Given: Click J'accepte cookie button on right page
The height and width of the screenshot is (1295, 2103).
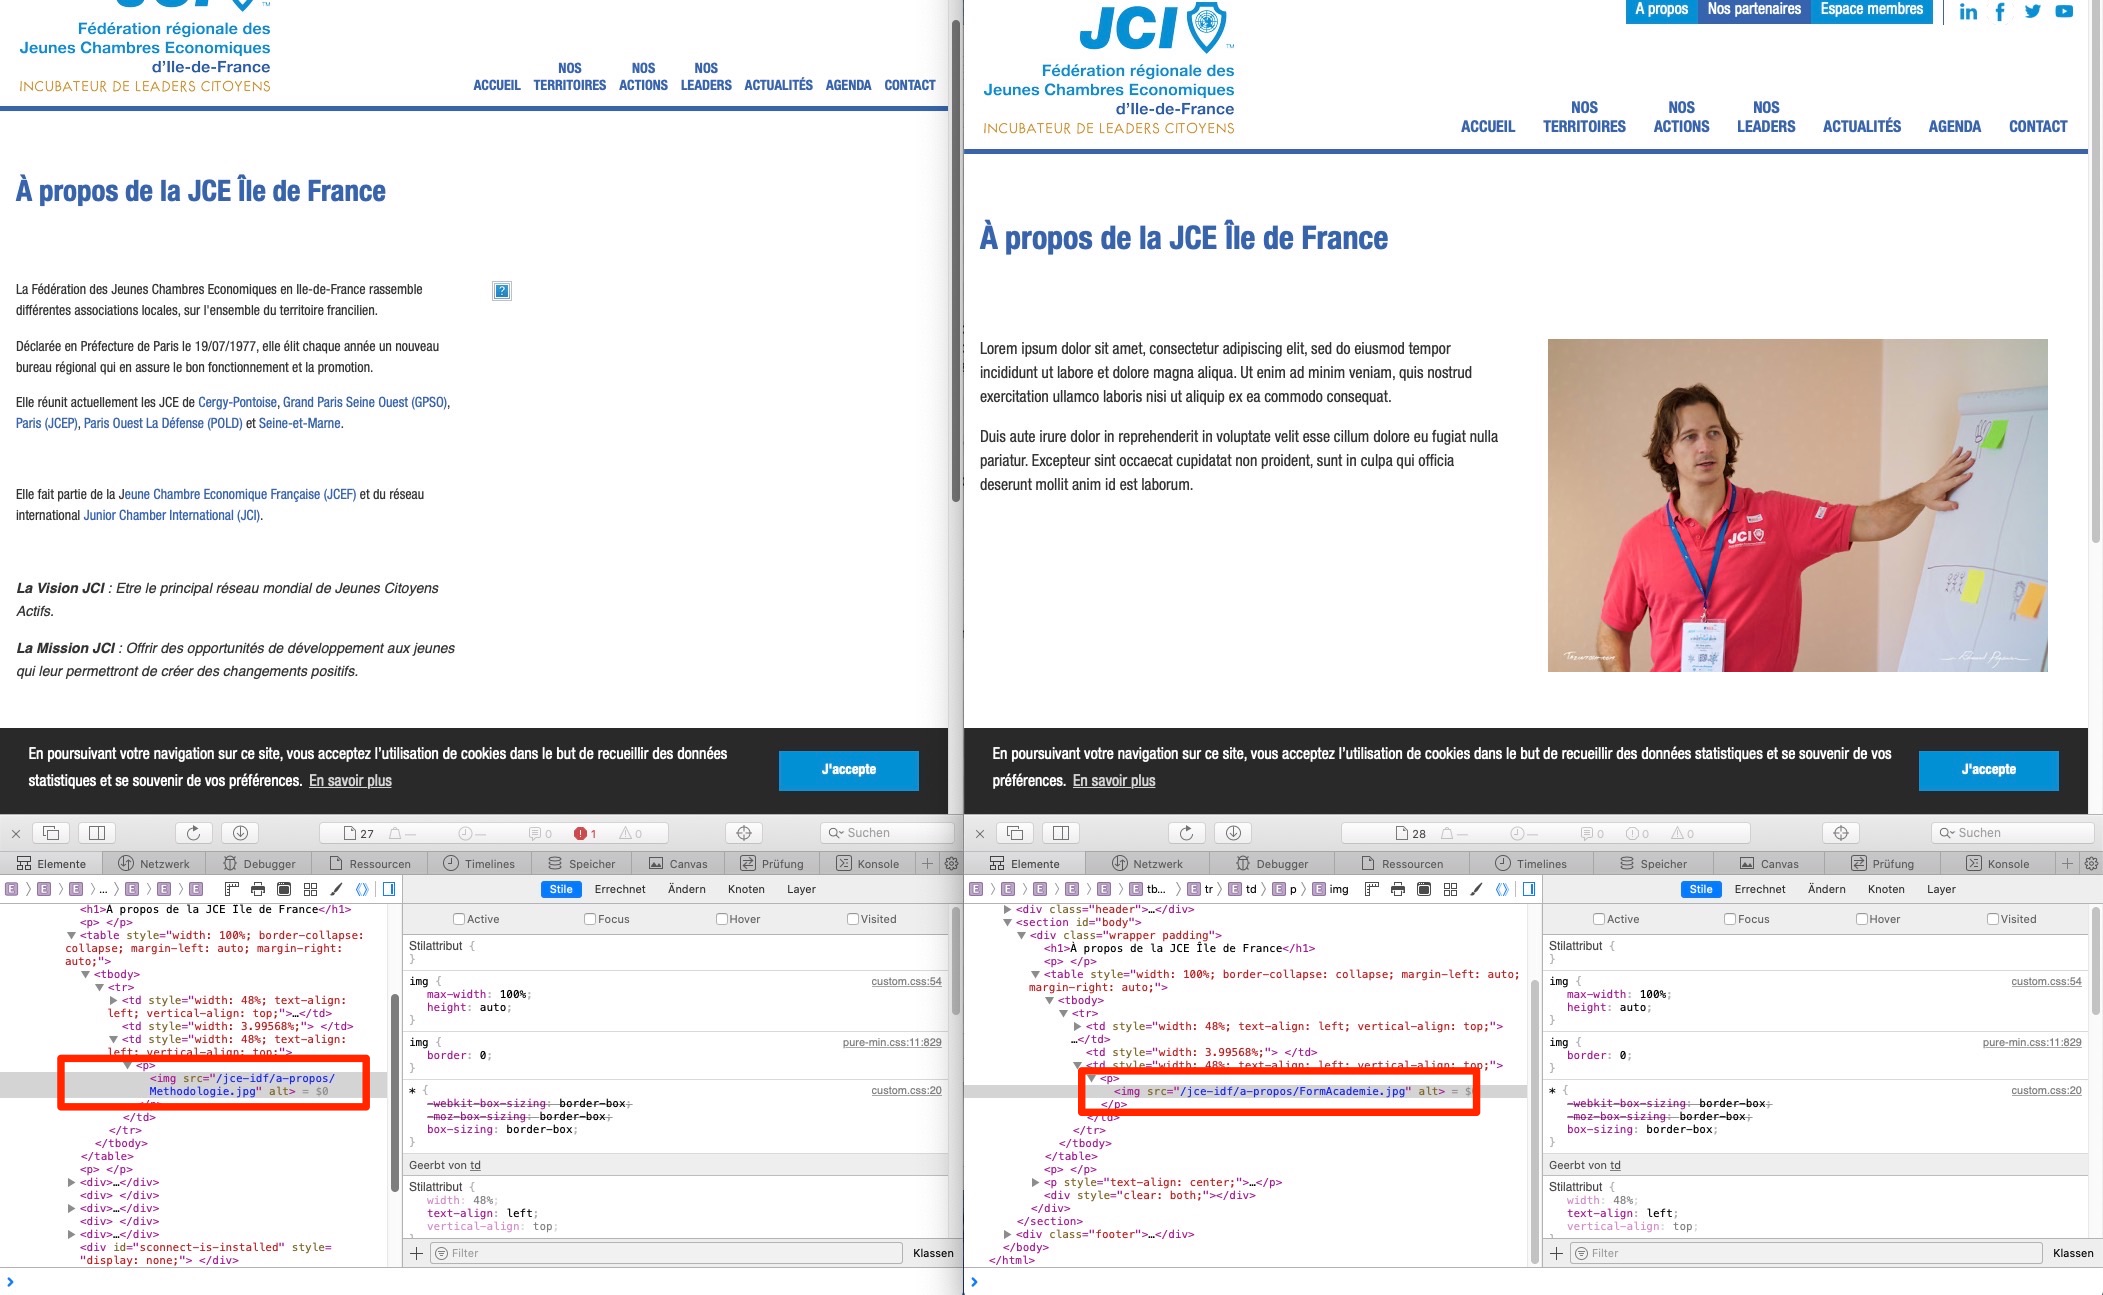Looking at the screenshot, I should (1989, 770).
